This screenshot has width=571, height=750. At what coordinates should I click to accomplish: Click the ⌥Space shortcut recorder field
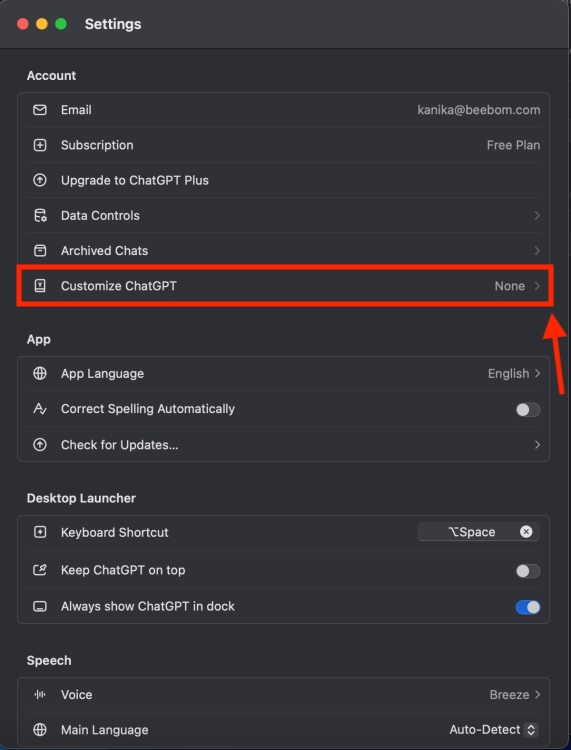click(x=478, y=532)
